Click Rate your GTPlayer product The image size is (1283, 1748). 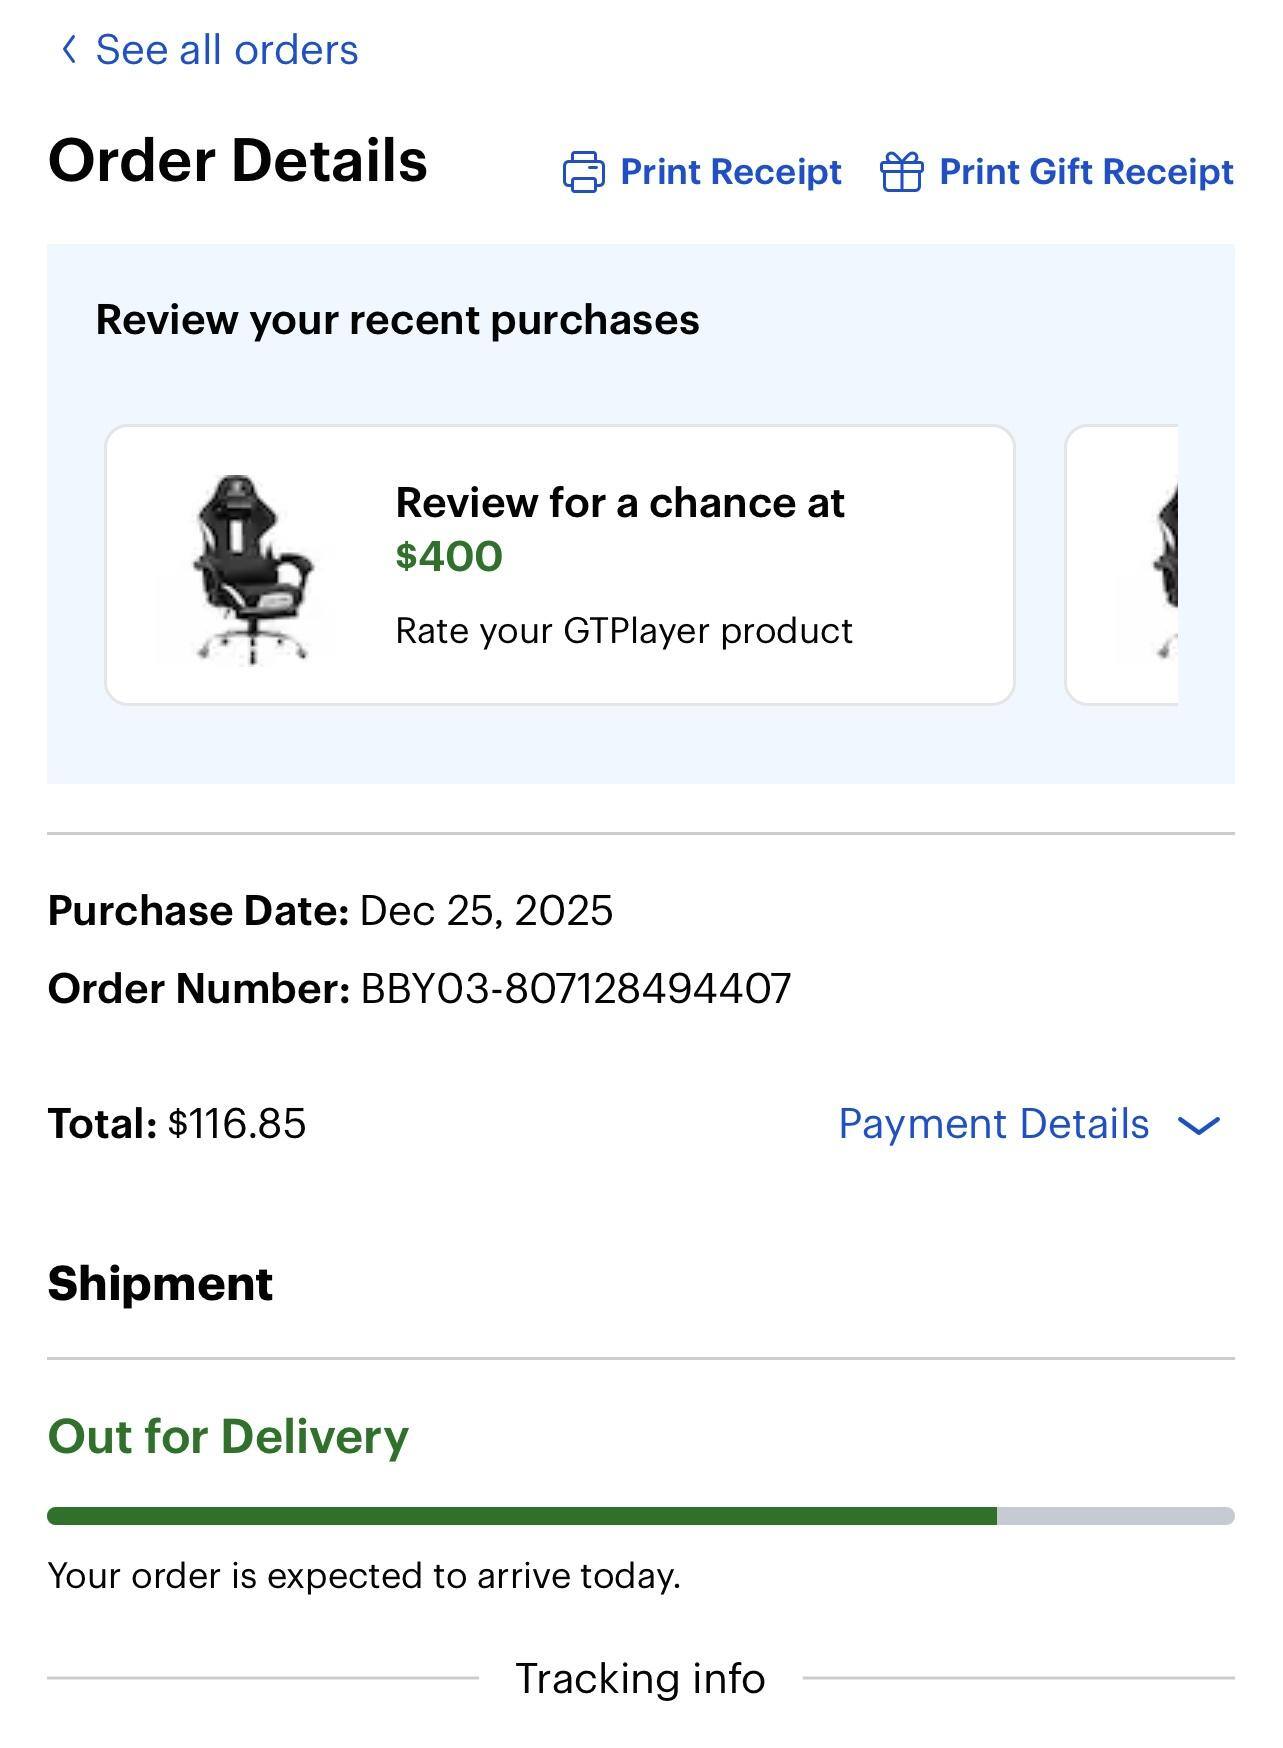click(624, 631)
